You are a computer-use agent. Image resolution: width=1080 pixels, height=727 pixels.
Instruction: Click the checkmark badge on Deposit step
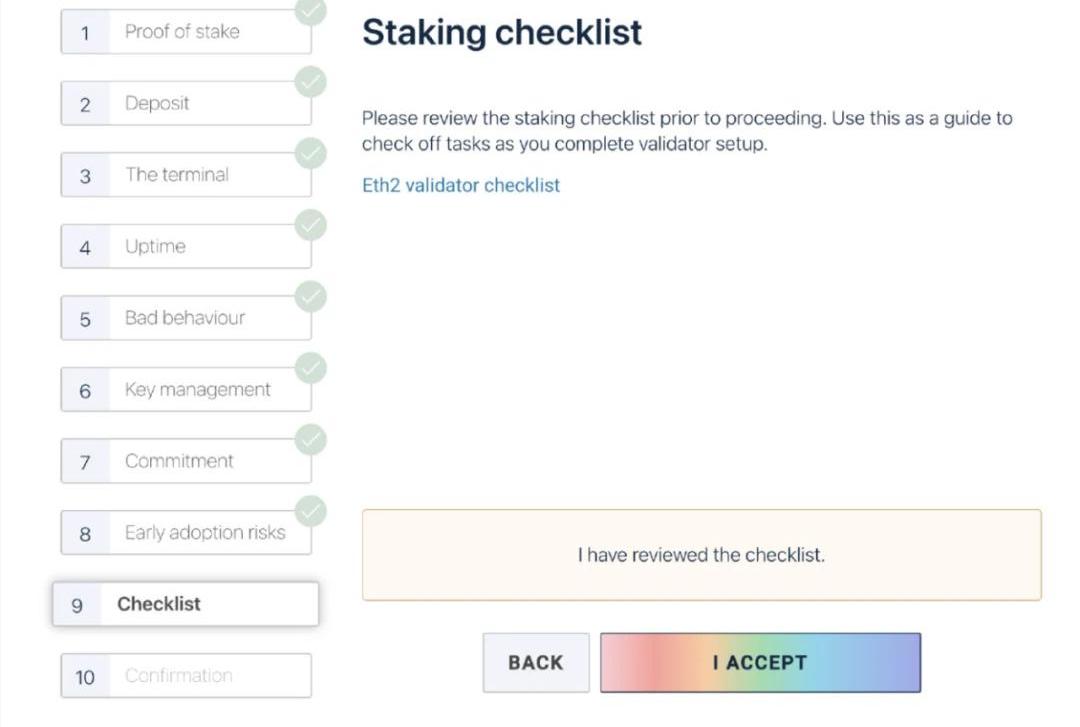click(311, 82)
